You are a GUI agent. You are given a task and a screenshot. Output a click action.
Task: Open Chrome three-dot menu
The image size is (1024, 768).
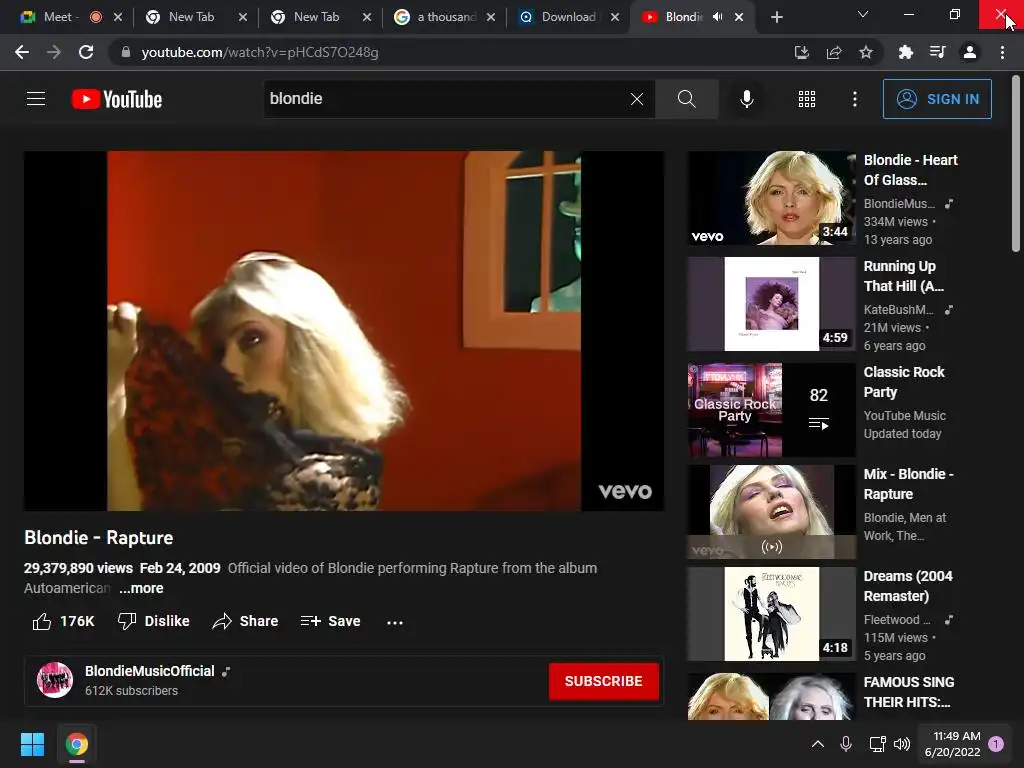click(1002, 52)
